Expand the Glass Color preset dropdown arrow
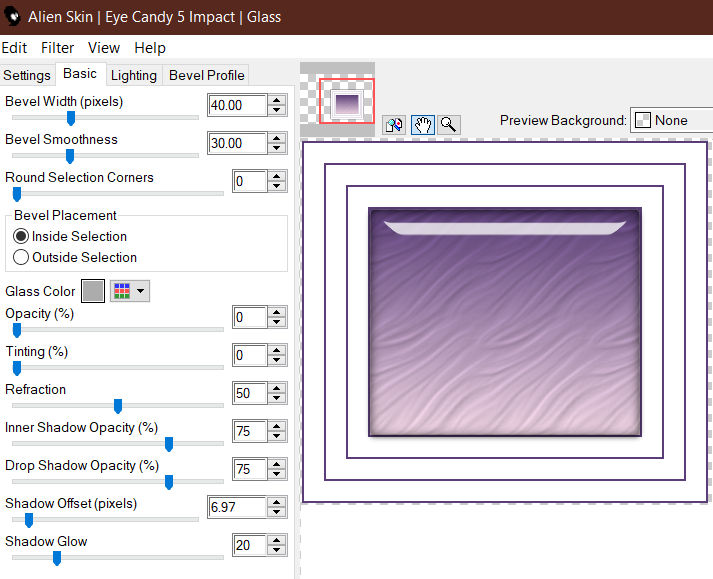Screen dimensions: 713x579 (141, 291)
